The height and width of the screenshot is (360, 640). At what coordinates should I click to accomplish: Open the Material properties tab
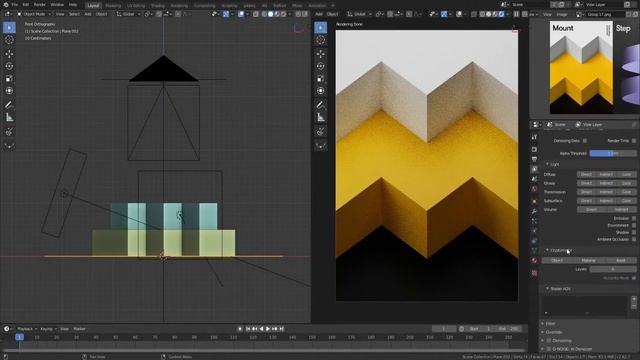[534, 260]
